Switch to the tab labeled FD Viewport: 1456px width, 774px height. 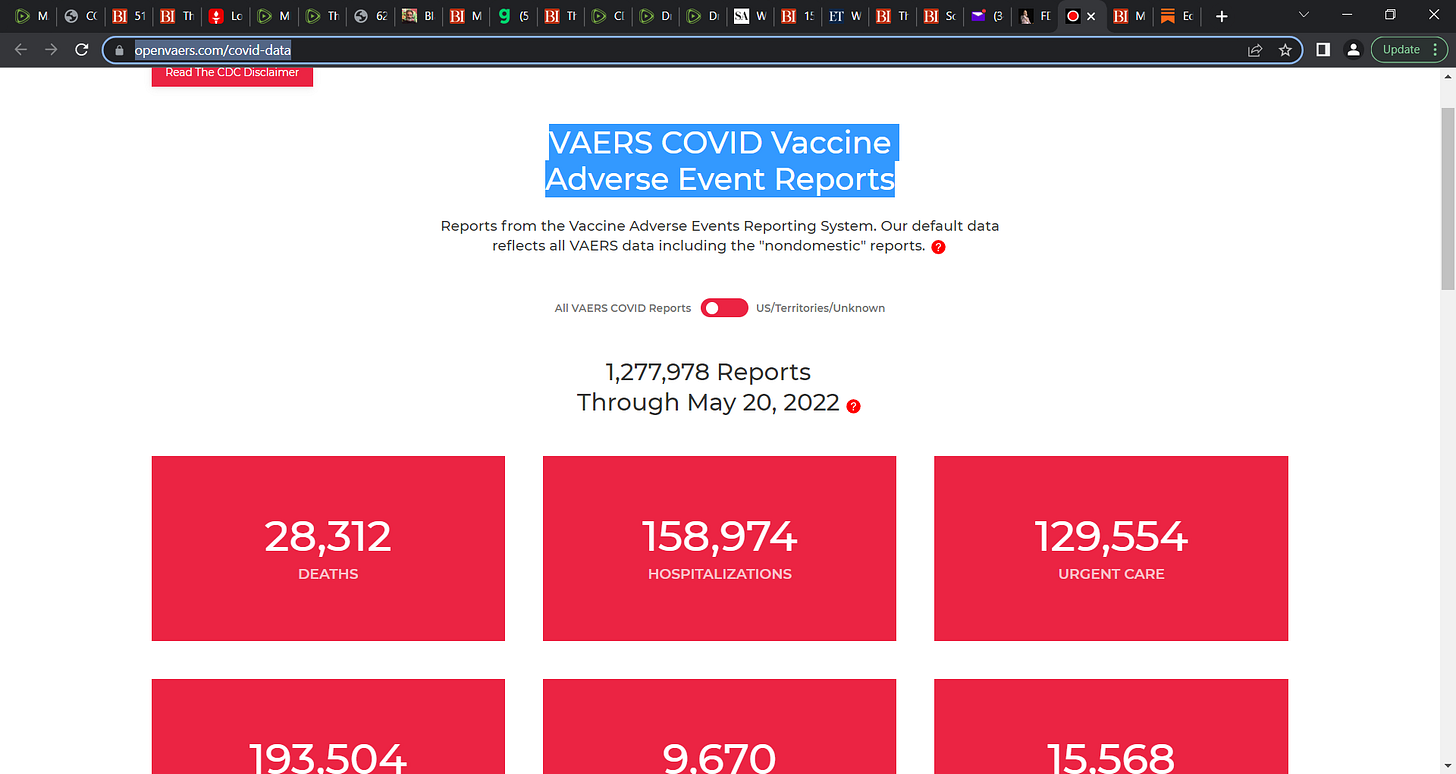pos(1035,17)
